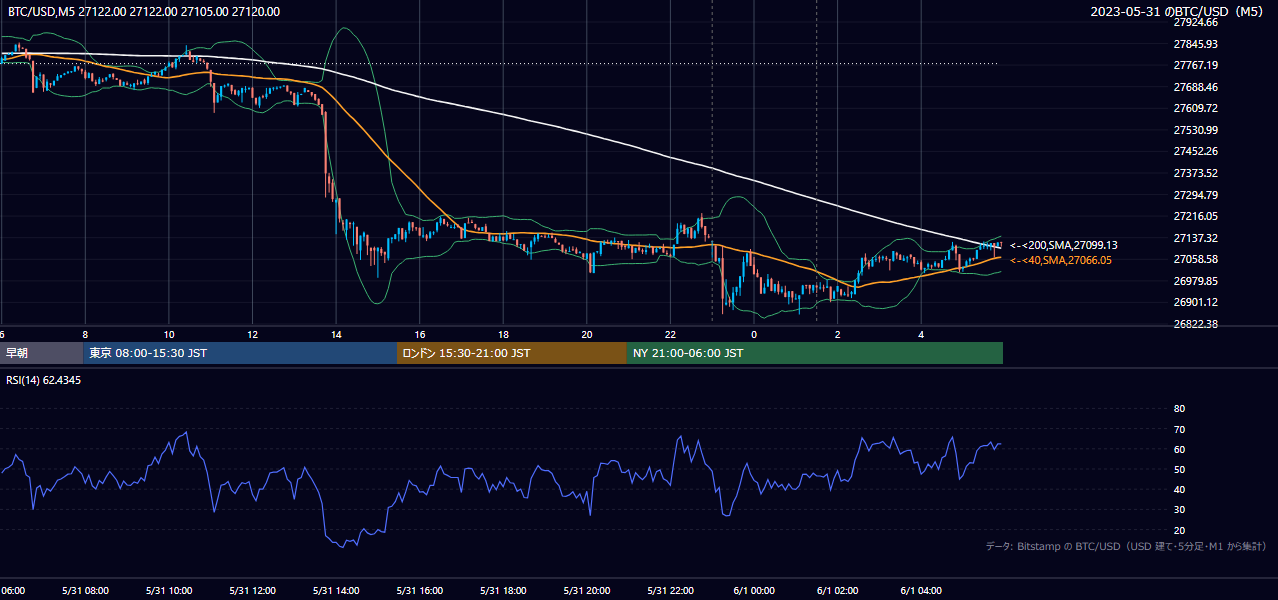Click time label 5/31 16:00
Image resolution: width=1278 pixels, height=600 pixels.
click(x=420, y=591)
